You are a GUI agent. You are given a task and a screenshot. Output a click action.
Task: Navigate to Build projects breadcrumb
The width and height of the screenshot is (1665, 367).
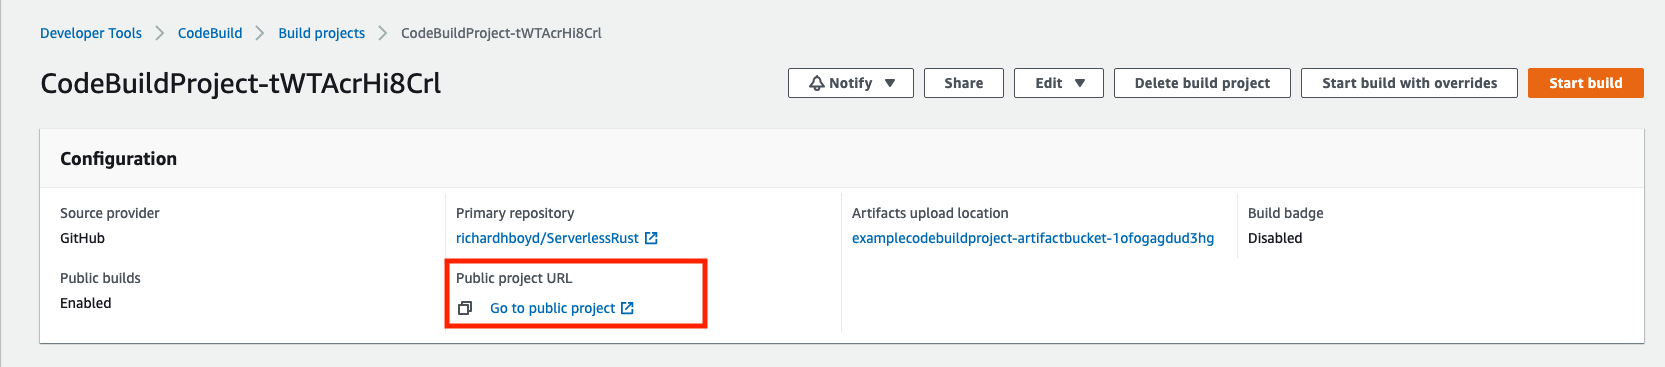322,33
